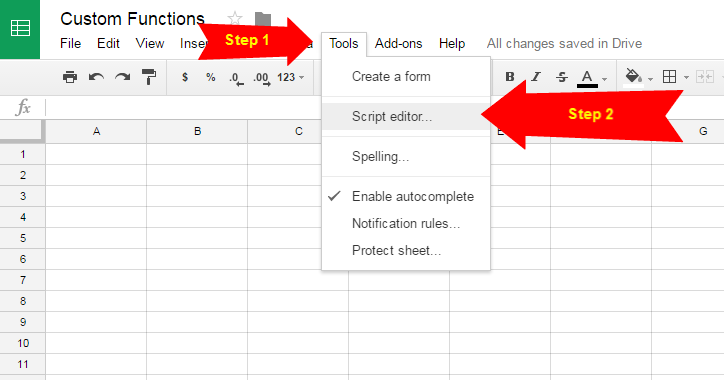
Task: Open the 123 number formats dropdown
Action: 290,77
